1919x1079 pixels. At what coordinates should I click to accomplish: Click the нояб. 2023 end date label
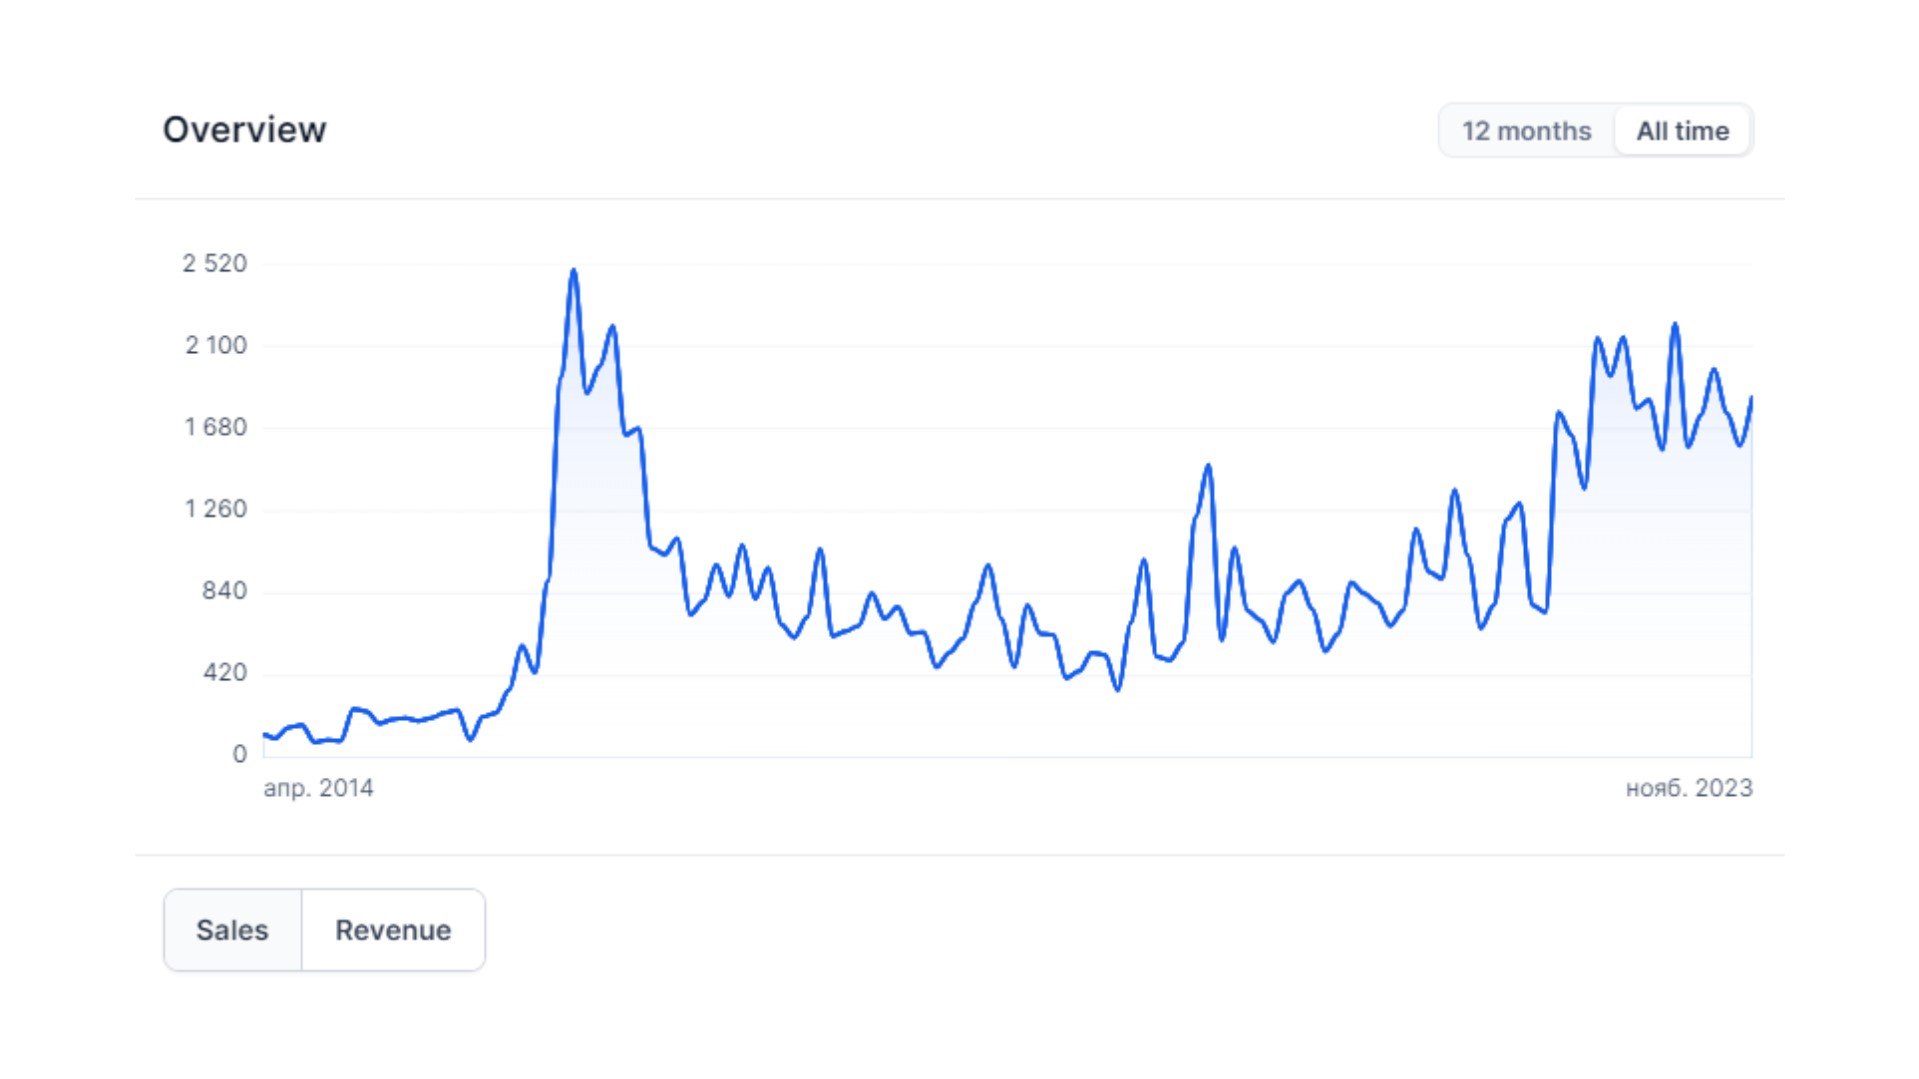tap(1689, 788)
